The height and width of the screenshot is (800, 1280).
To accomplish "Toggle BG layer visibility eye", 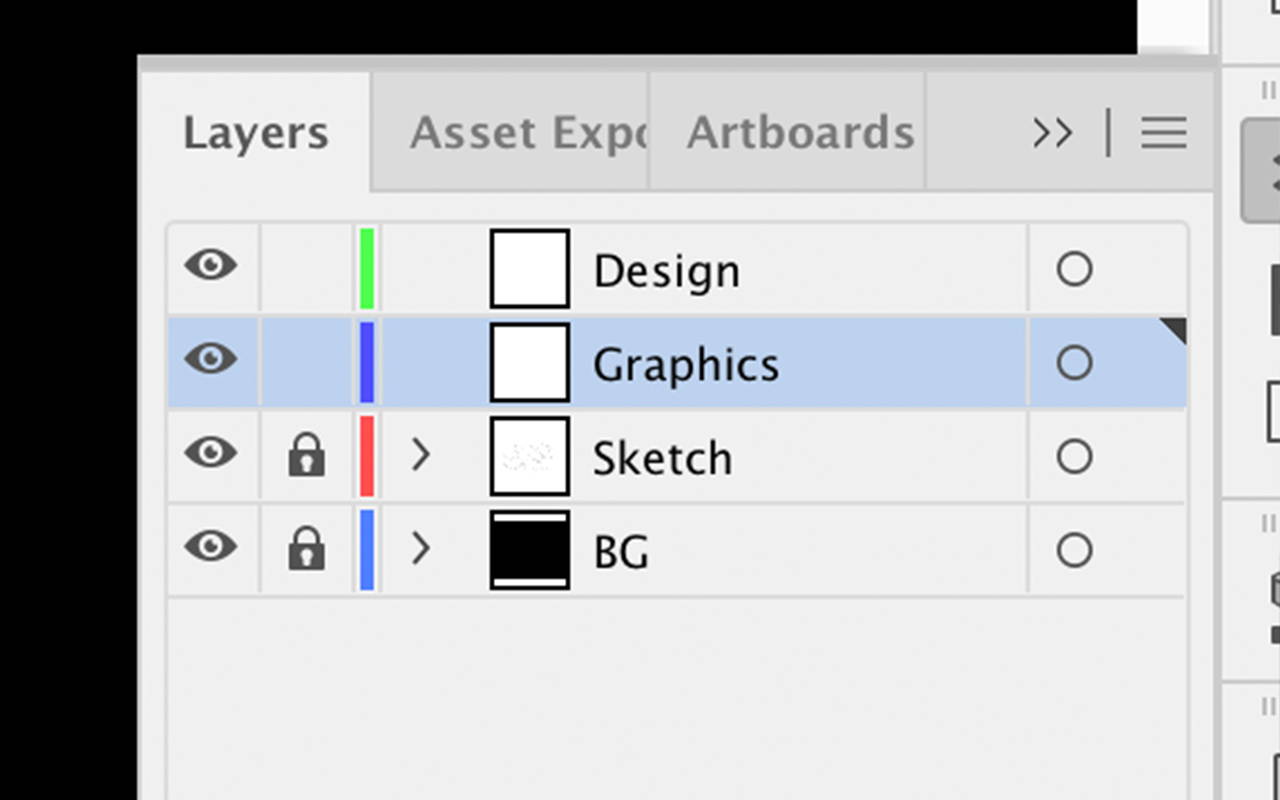I will (211, 547).
